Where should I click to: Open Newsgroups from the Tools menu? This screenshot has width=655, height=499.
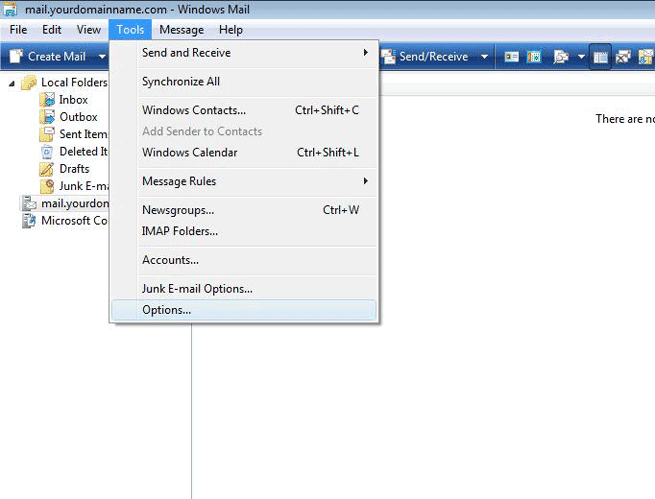244,210
